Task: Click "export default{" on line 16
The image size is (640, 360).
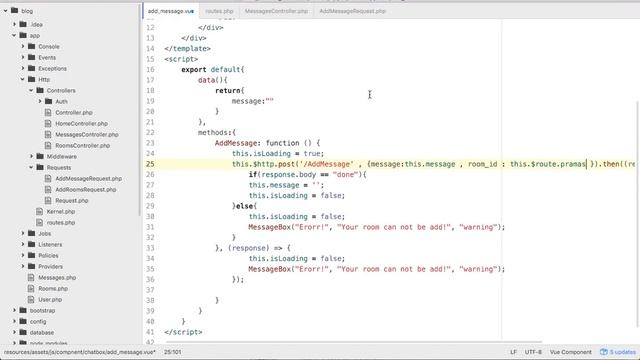Action: [213, 70]
